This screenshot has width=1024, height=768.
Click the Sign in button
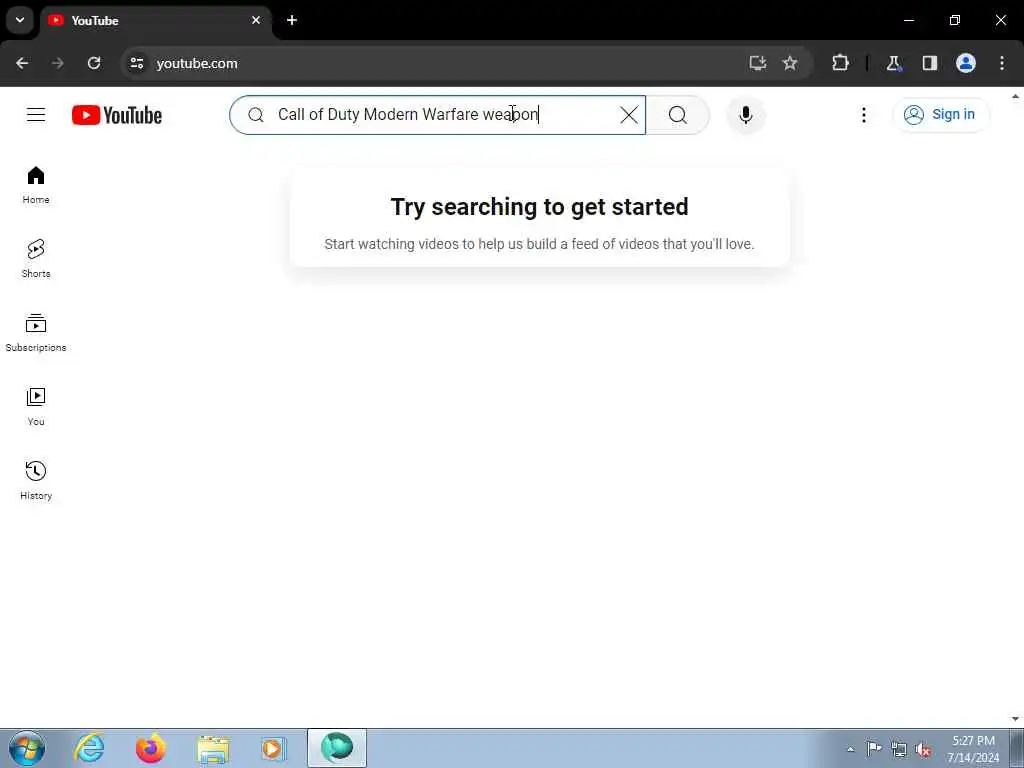coord(941,115)
